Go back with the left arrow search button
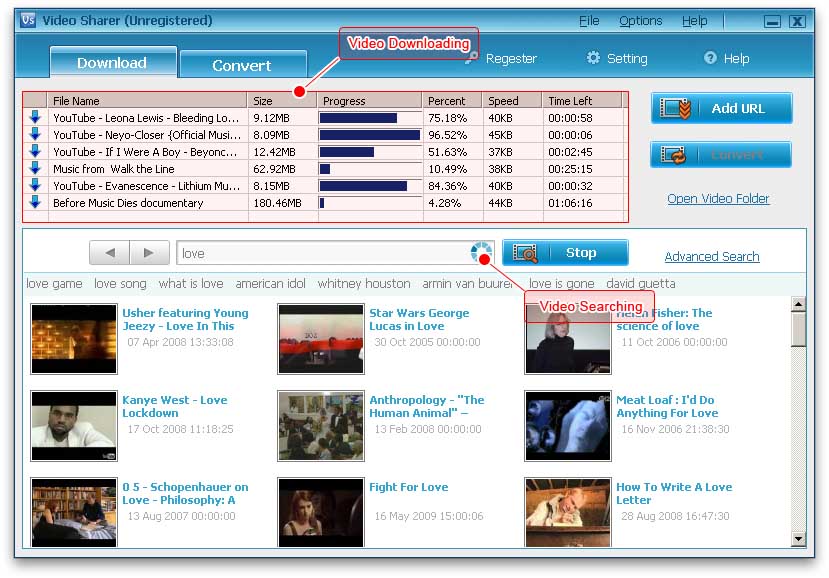The width and height of the screenshot is (829, 578). [109, 253]
